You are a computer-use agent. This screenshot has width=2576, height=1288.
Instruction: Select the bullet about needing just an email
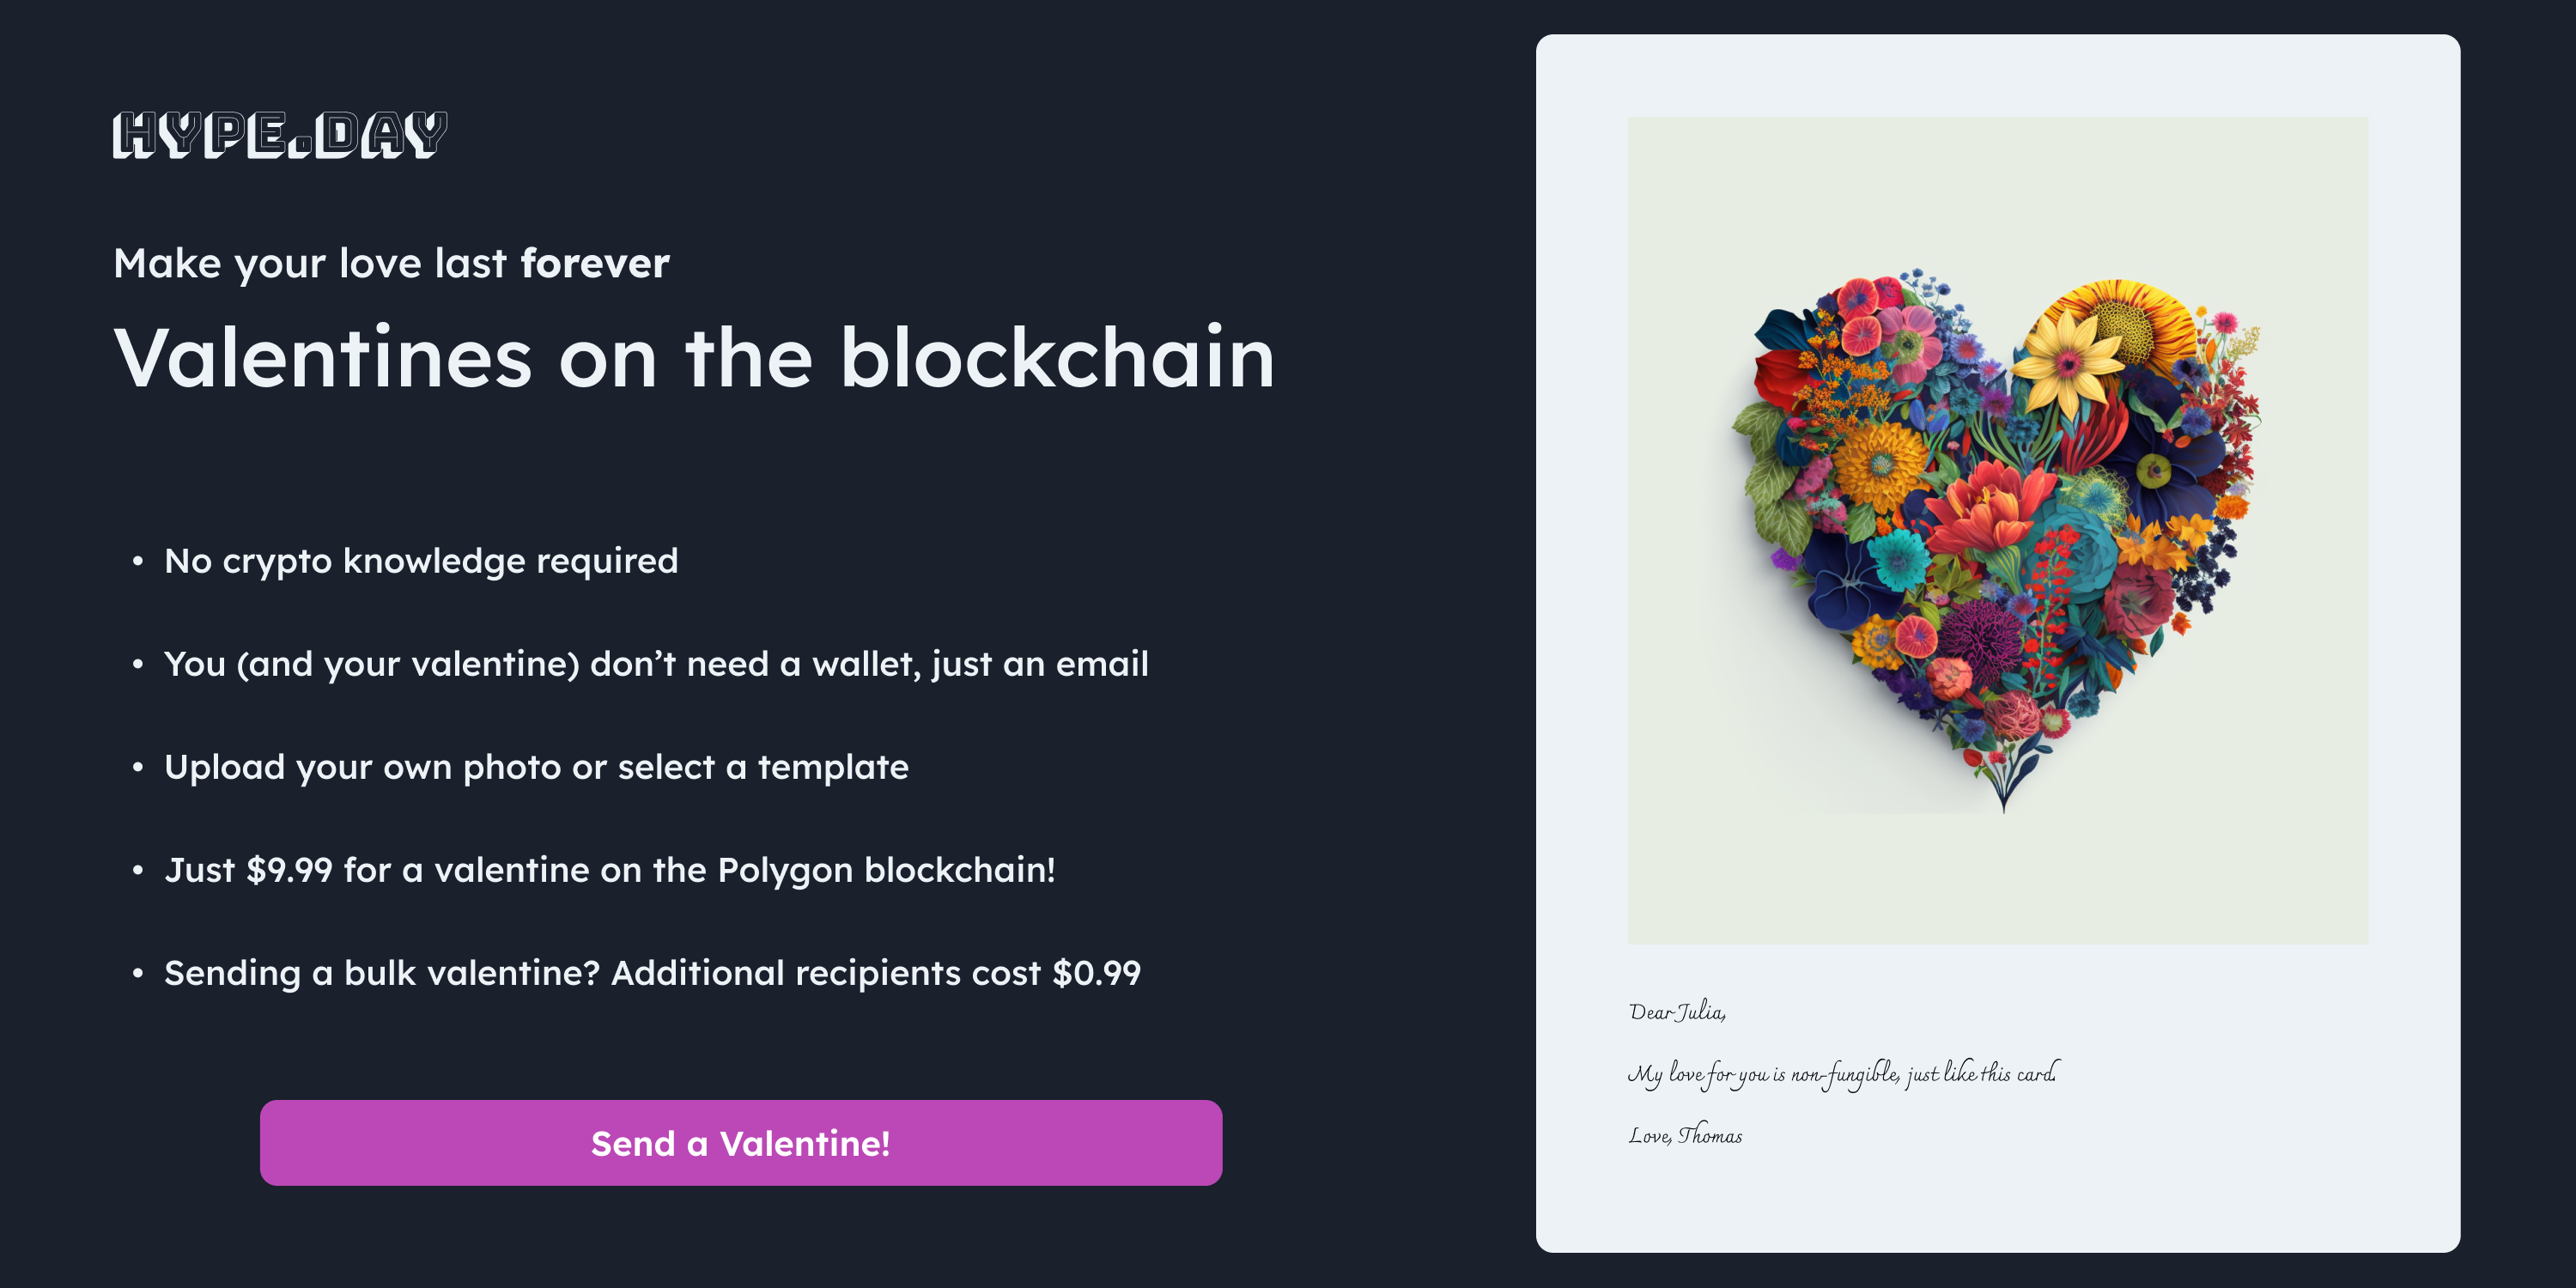tap(656, 664)
